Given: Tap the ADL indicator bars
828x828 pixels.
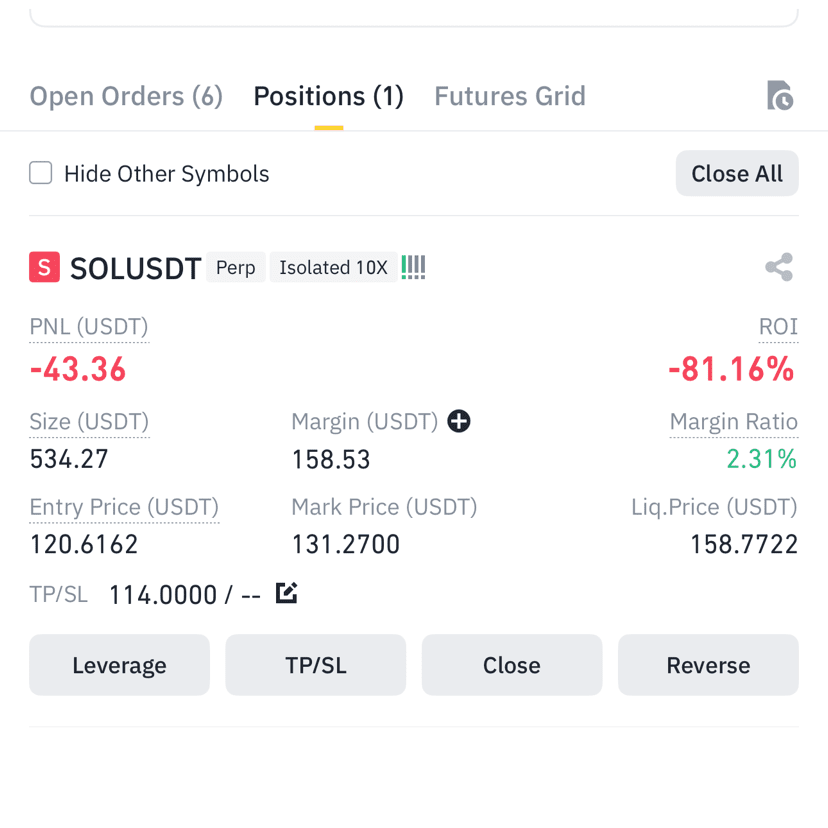Looking at the screenshot, I should click(413, 267).
